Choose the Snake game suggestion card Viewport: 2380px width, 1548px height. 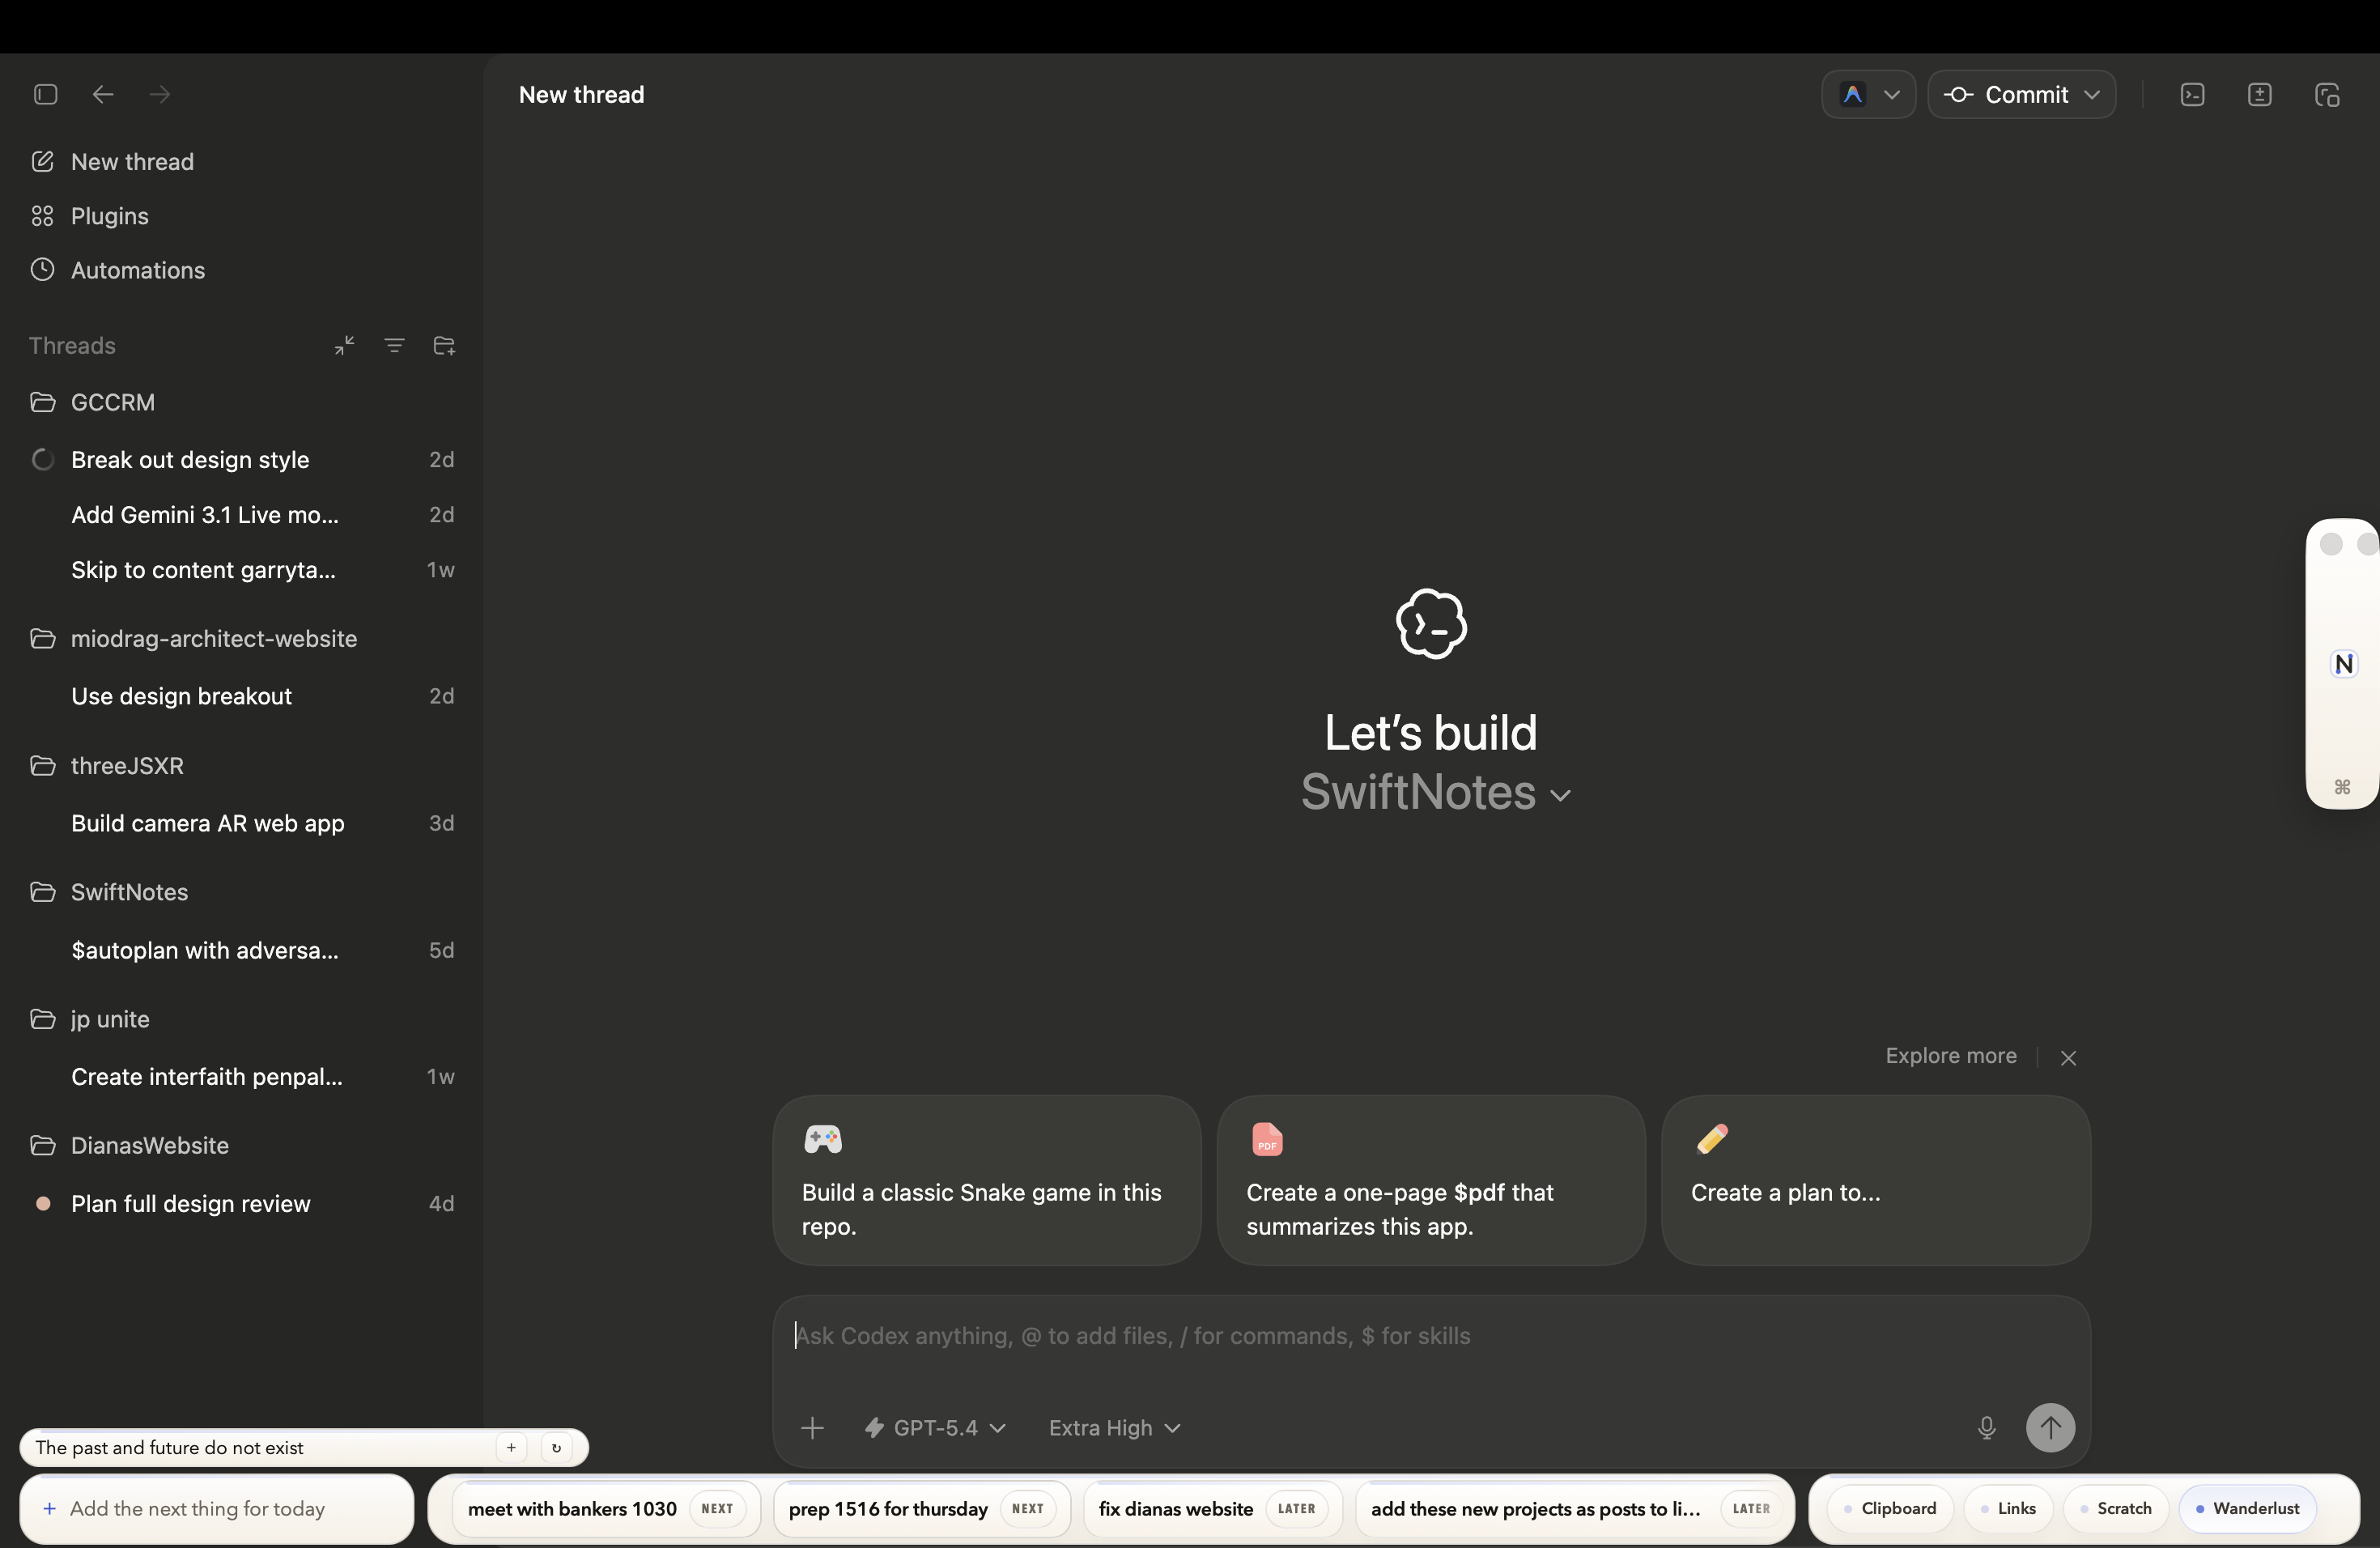pos(986,1180)
